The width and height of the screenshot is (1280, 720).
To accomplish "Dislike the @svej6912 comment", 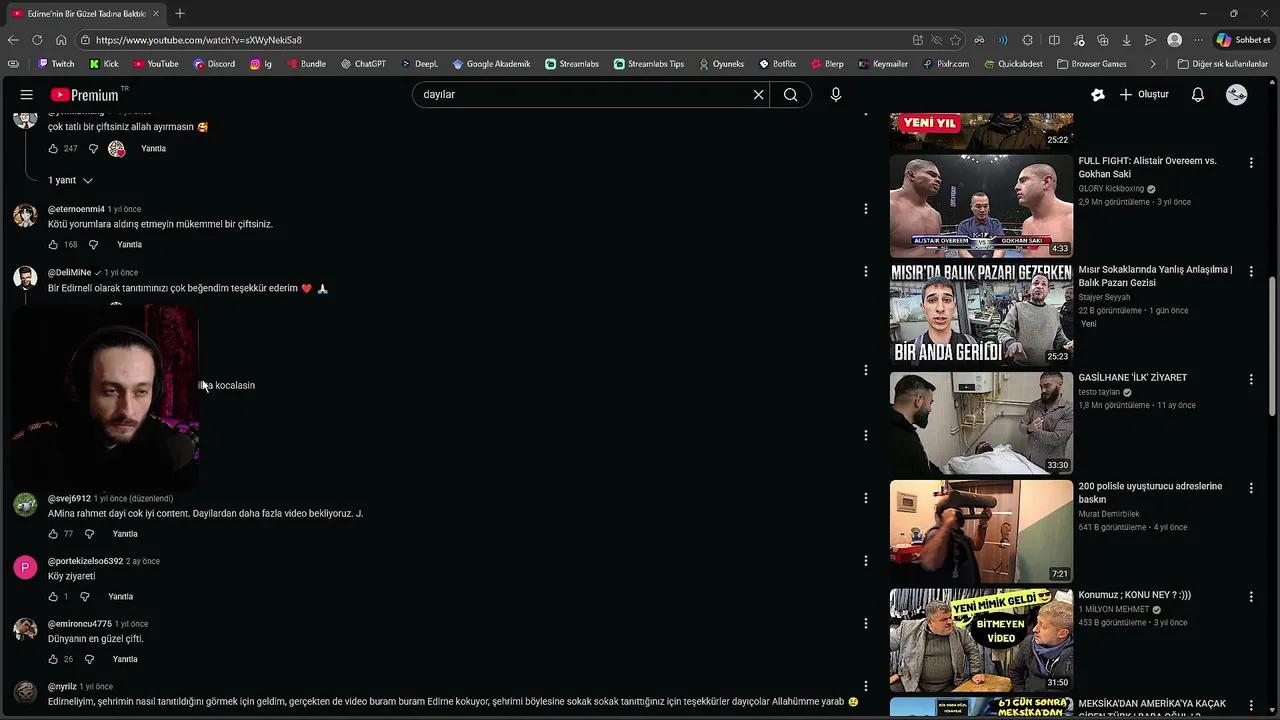I will click(x=89, y=534).
